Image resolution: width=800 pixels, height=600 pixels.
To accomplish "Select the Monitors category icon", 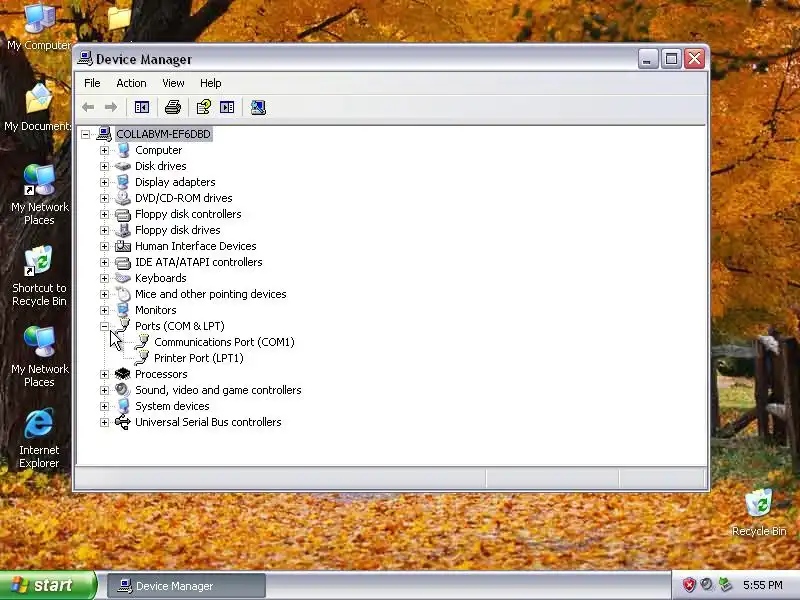I will (122, 310).
